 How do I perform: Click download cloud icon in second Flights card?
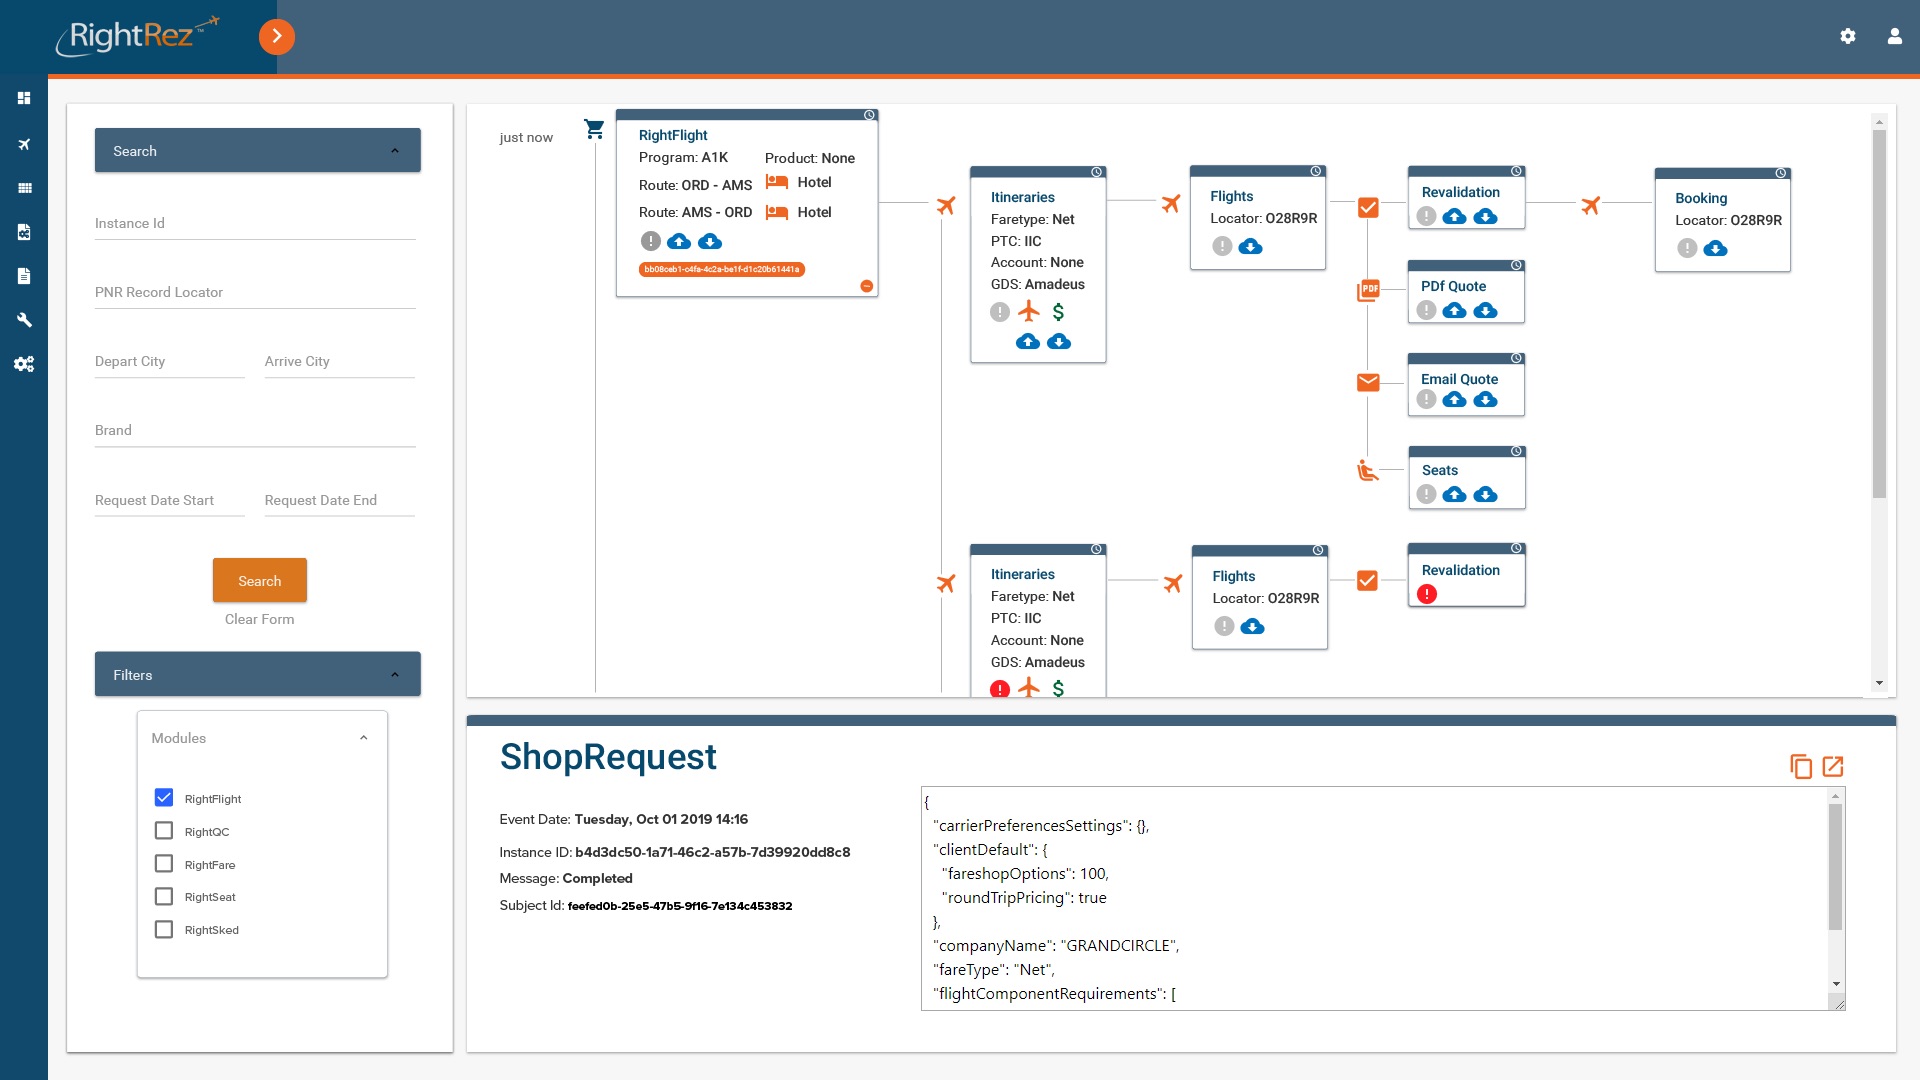(x=1253, y=626)
